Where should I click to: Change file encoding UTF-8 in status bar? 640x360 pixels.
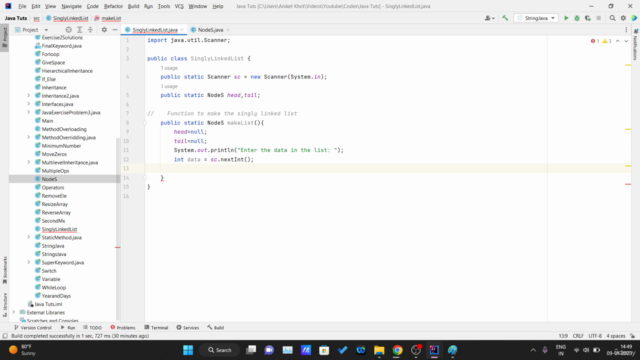pos(595,336)
